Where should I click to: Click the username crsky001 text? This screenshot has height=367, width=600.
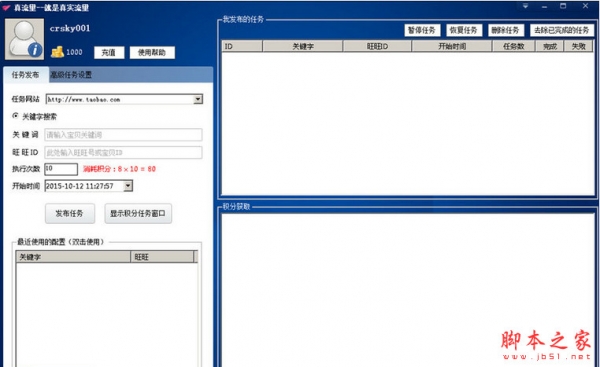click(x=70, y=28)
